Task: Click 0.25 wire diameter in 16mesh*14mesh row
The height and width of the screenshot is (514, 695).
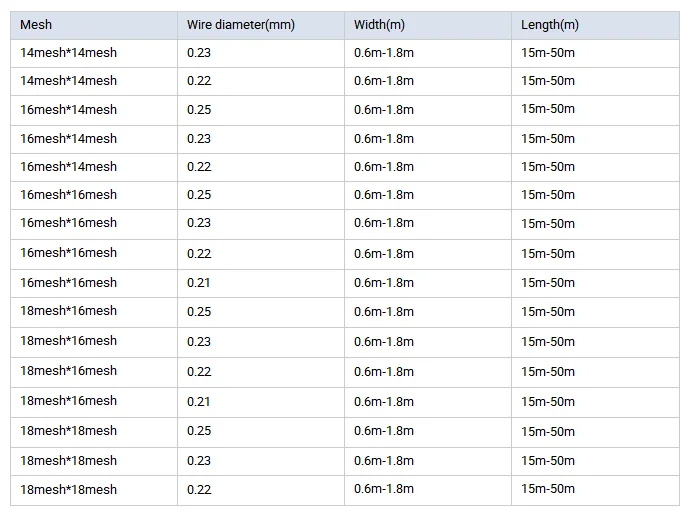Action: click(199, 109)
